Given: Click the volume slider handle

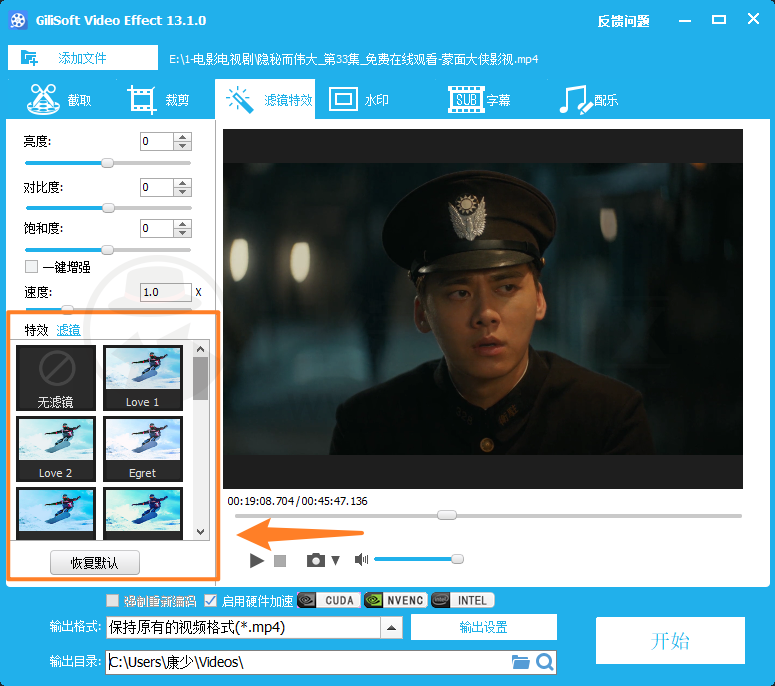Looking at the screenshot, I should tap(458, 559).
